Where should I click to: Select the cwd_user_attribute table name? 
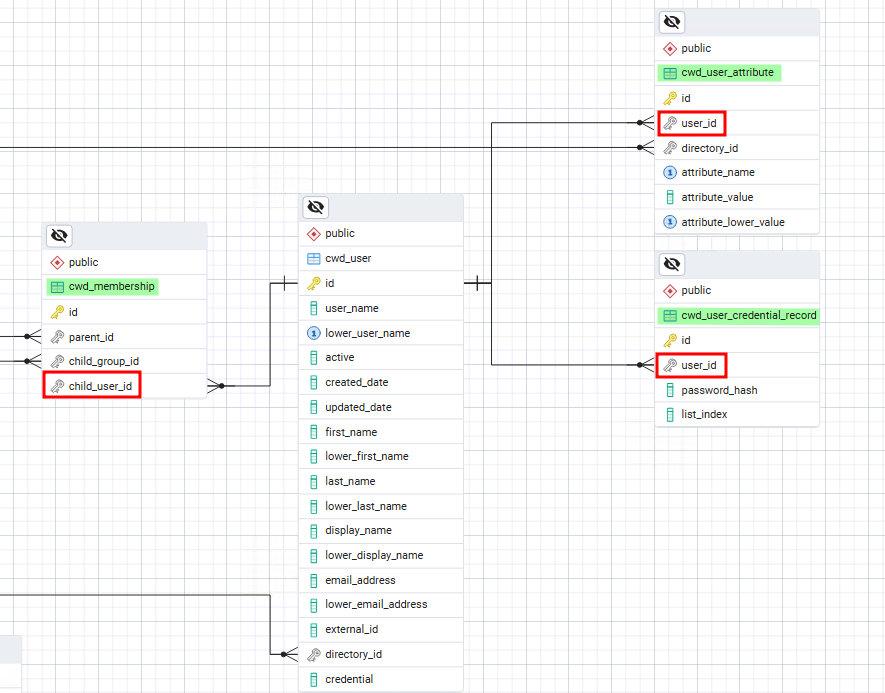727,72
